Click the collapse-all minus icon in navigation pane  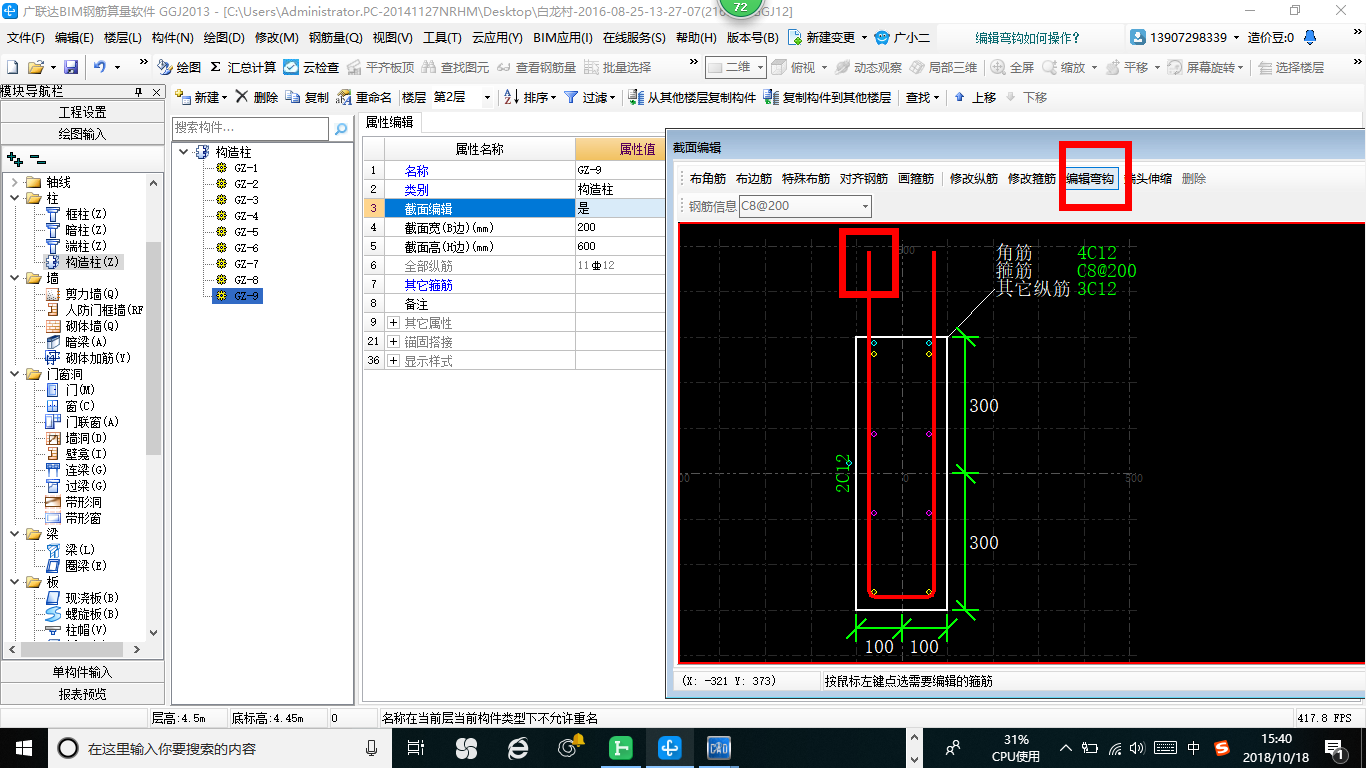37,158
